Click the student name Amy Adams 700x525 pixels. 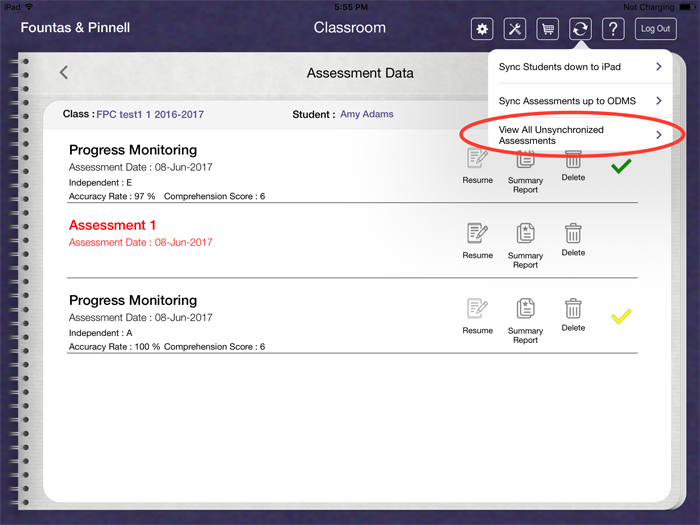tap(366, 115)
